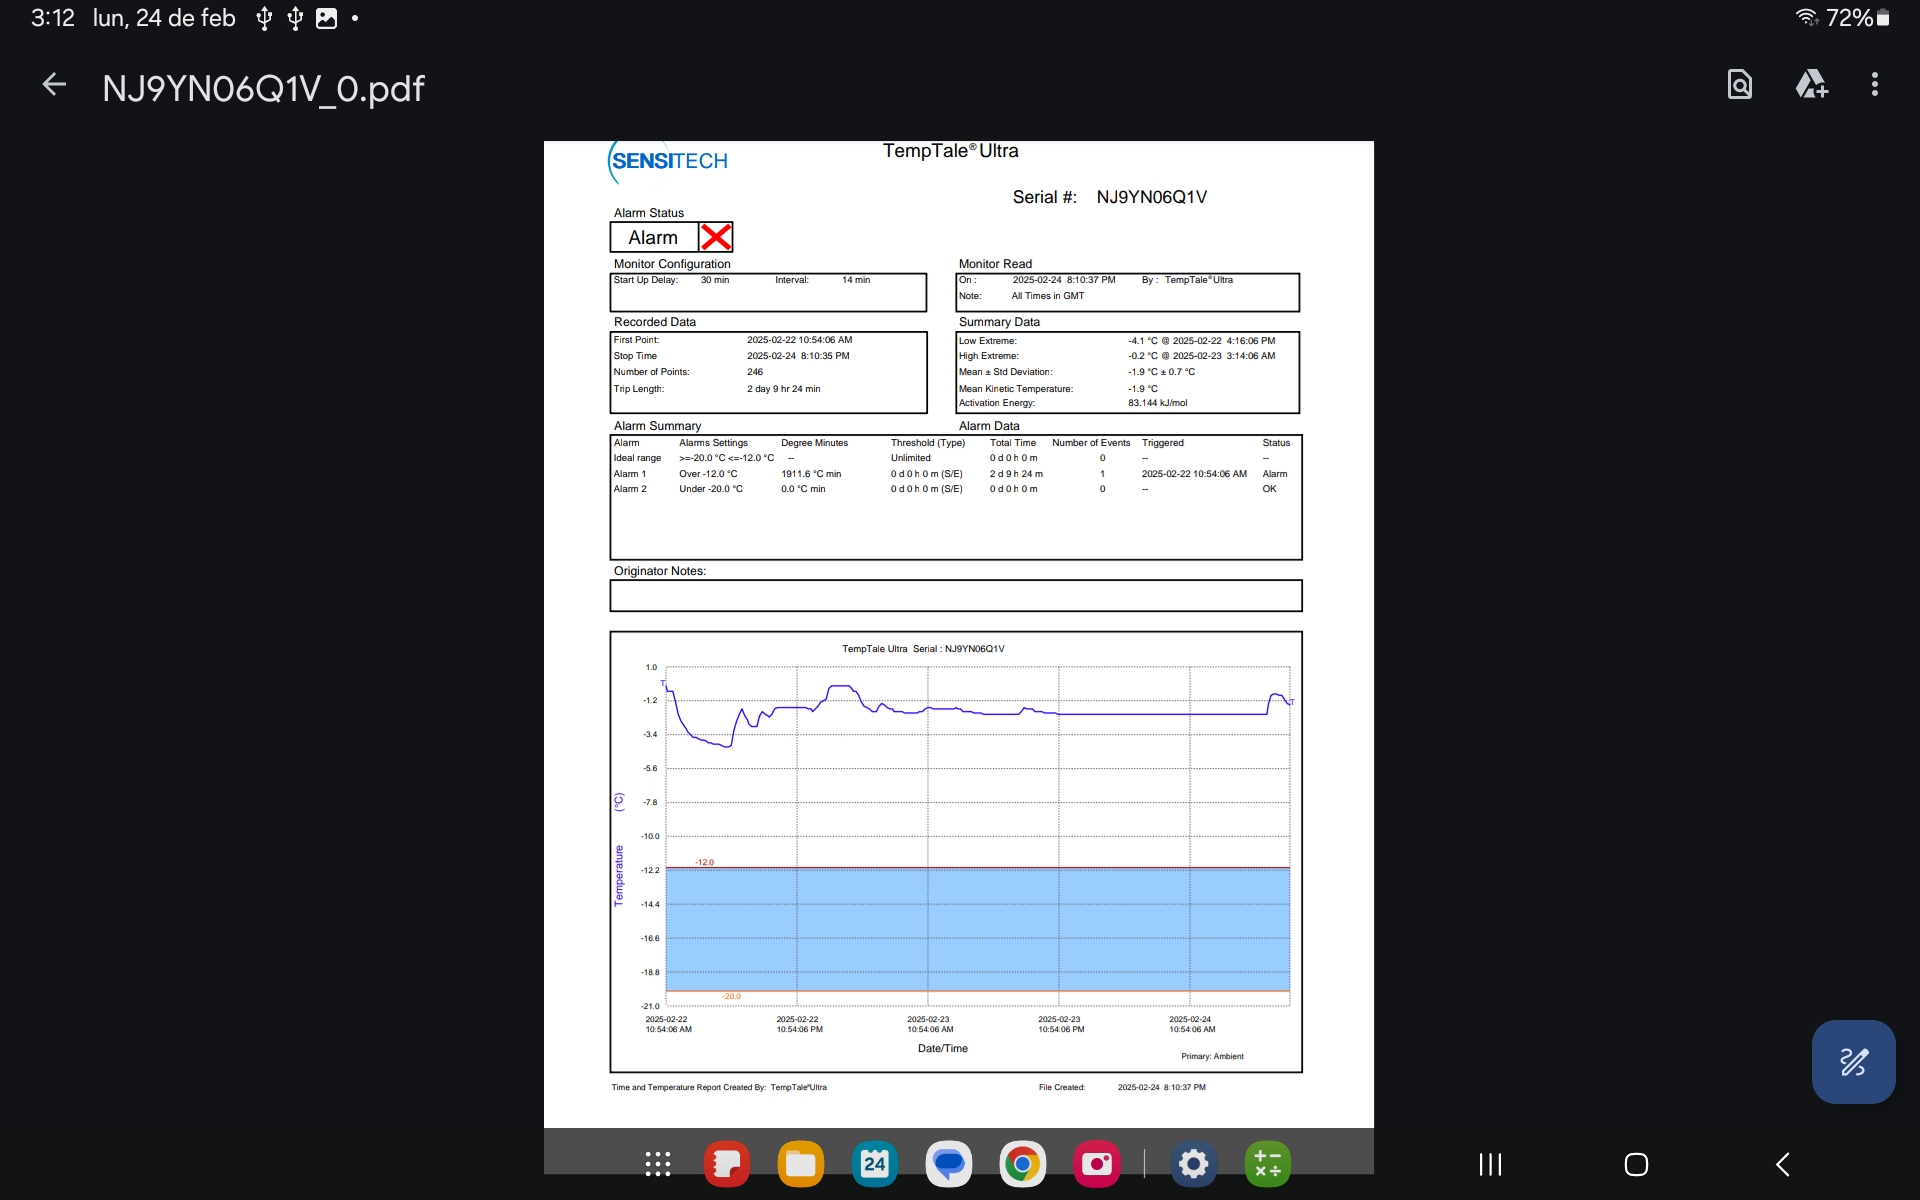Tap the status bar clock 3:12
Viewport: 1920px width, 1200px height.
point(52,18)
